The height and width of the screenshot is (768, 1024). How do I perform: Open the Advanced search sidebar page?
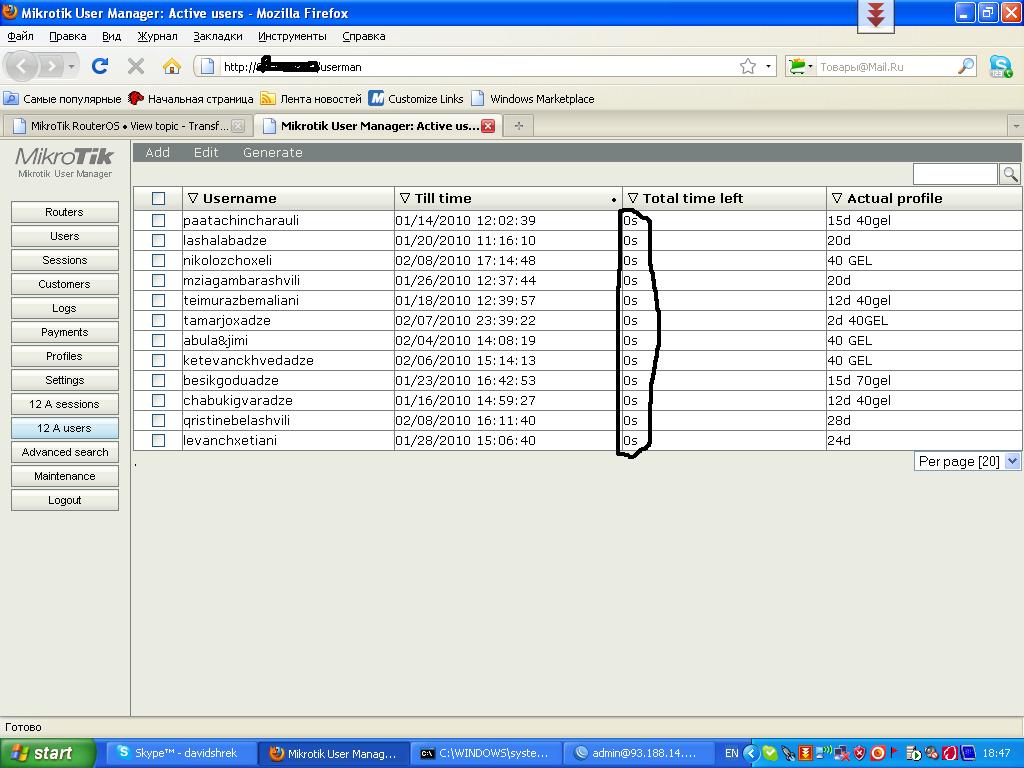pos(65,452)
